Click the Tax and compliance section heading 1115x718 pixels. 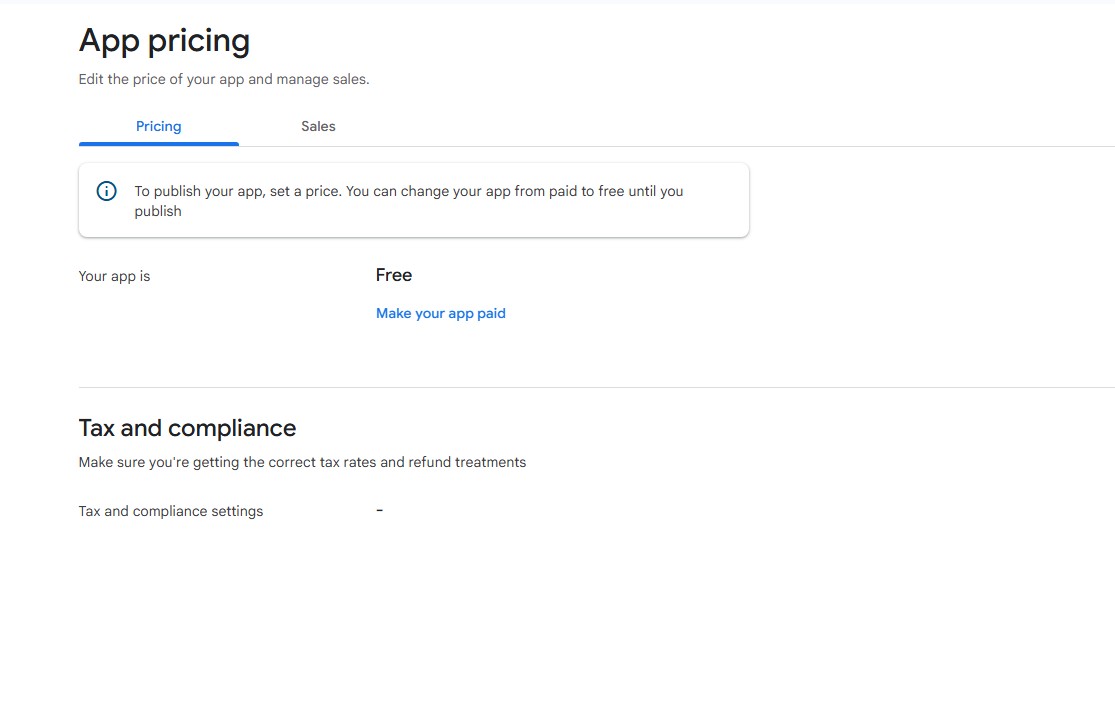tap(187, 428)
